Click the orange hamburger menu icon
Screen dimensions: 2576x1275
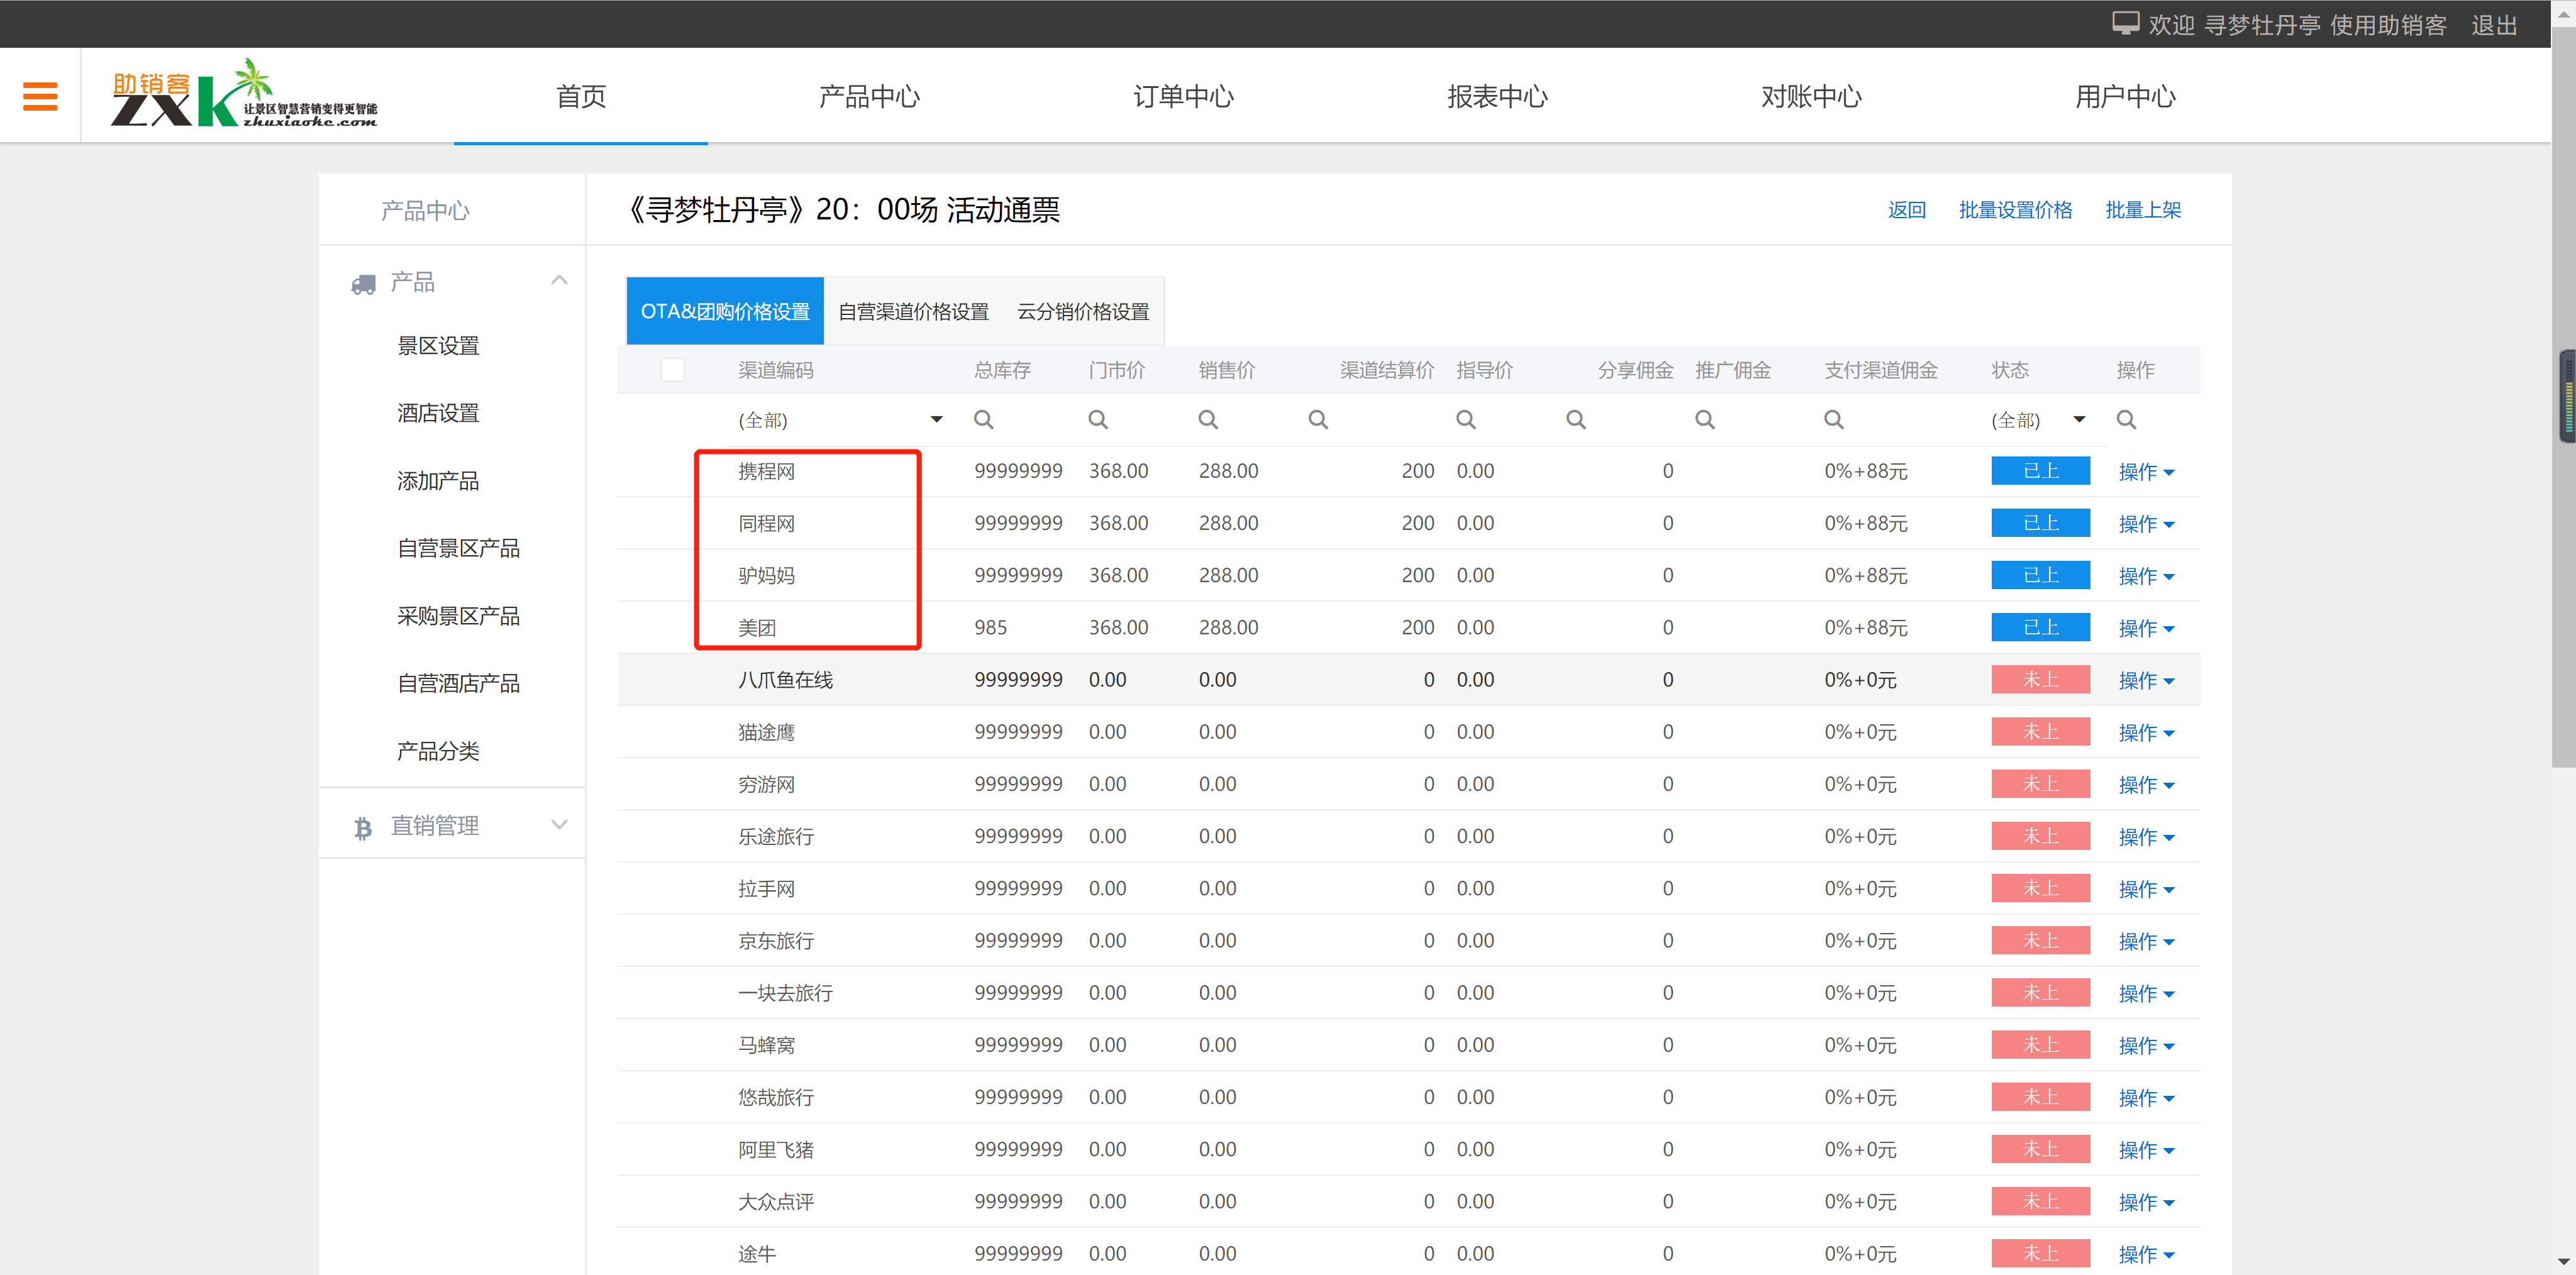[x=40, y=96]
